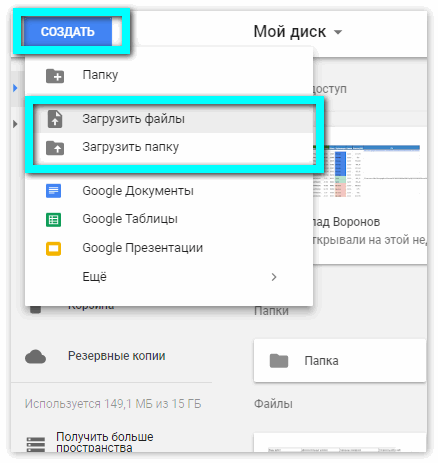Click the Google Docs blue icon
Screen dimensions: 438x463
pyautogui.click(x=53, y=191)
